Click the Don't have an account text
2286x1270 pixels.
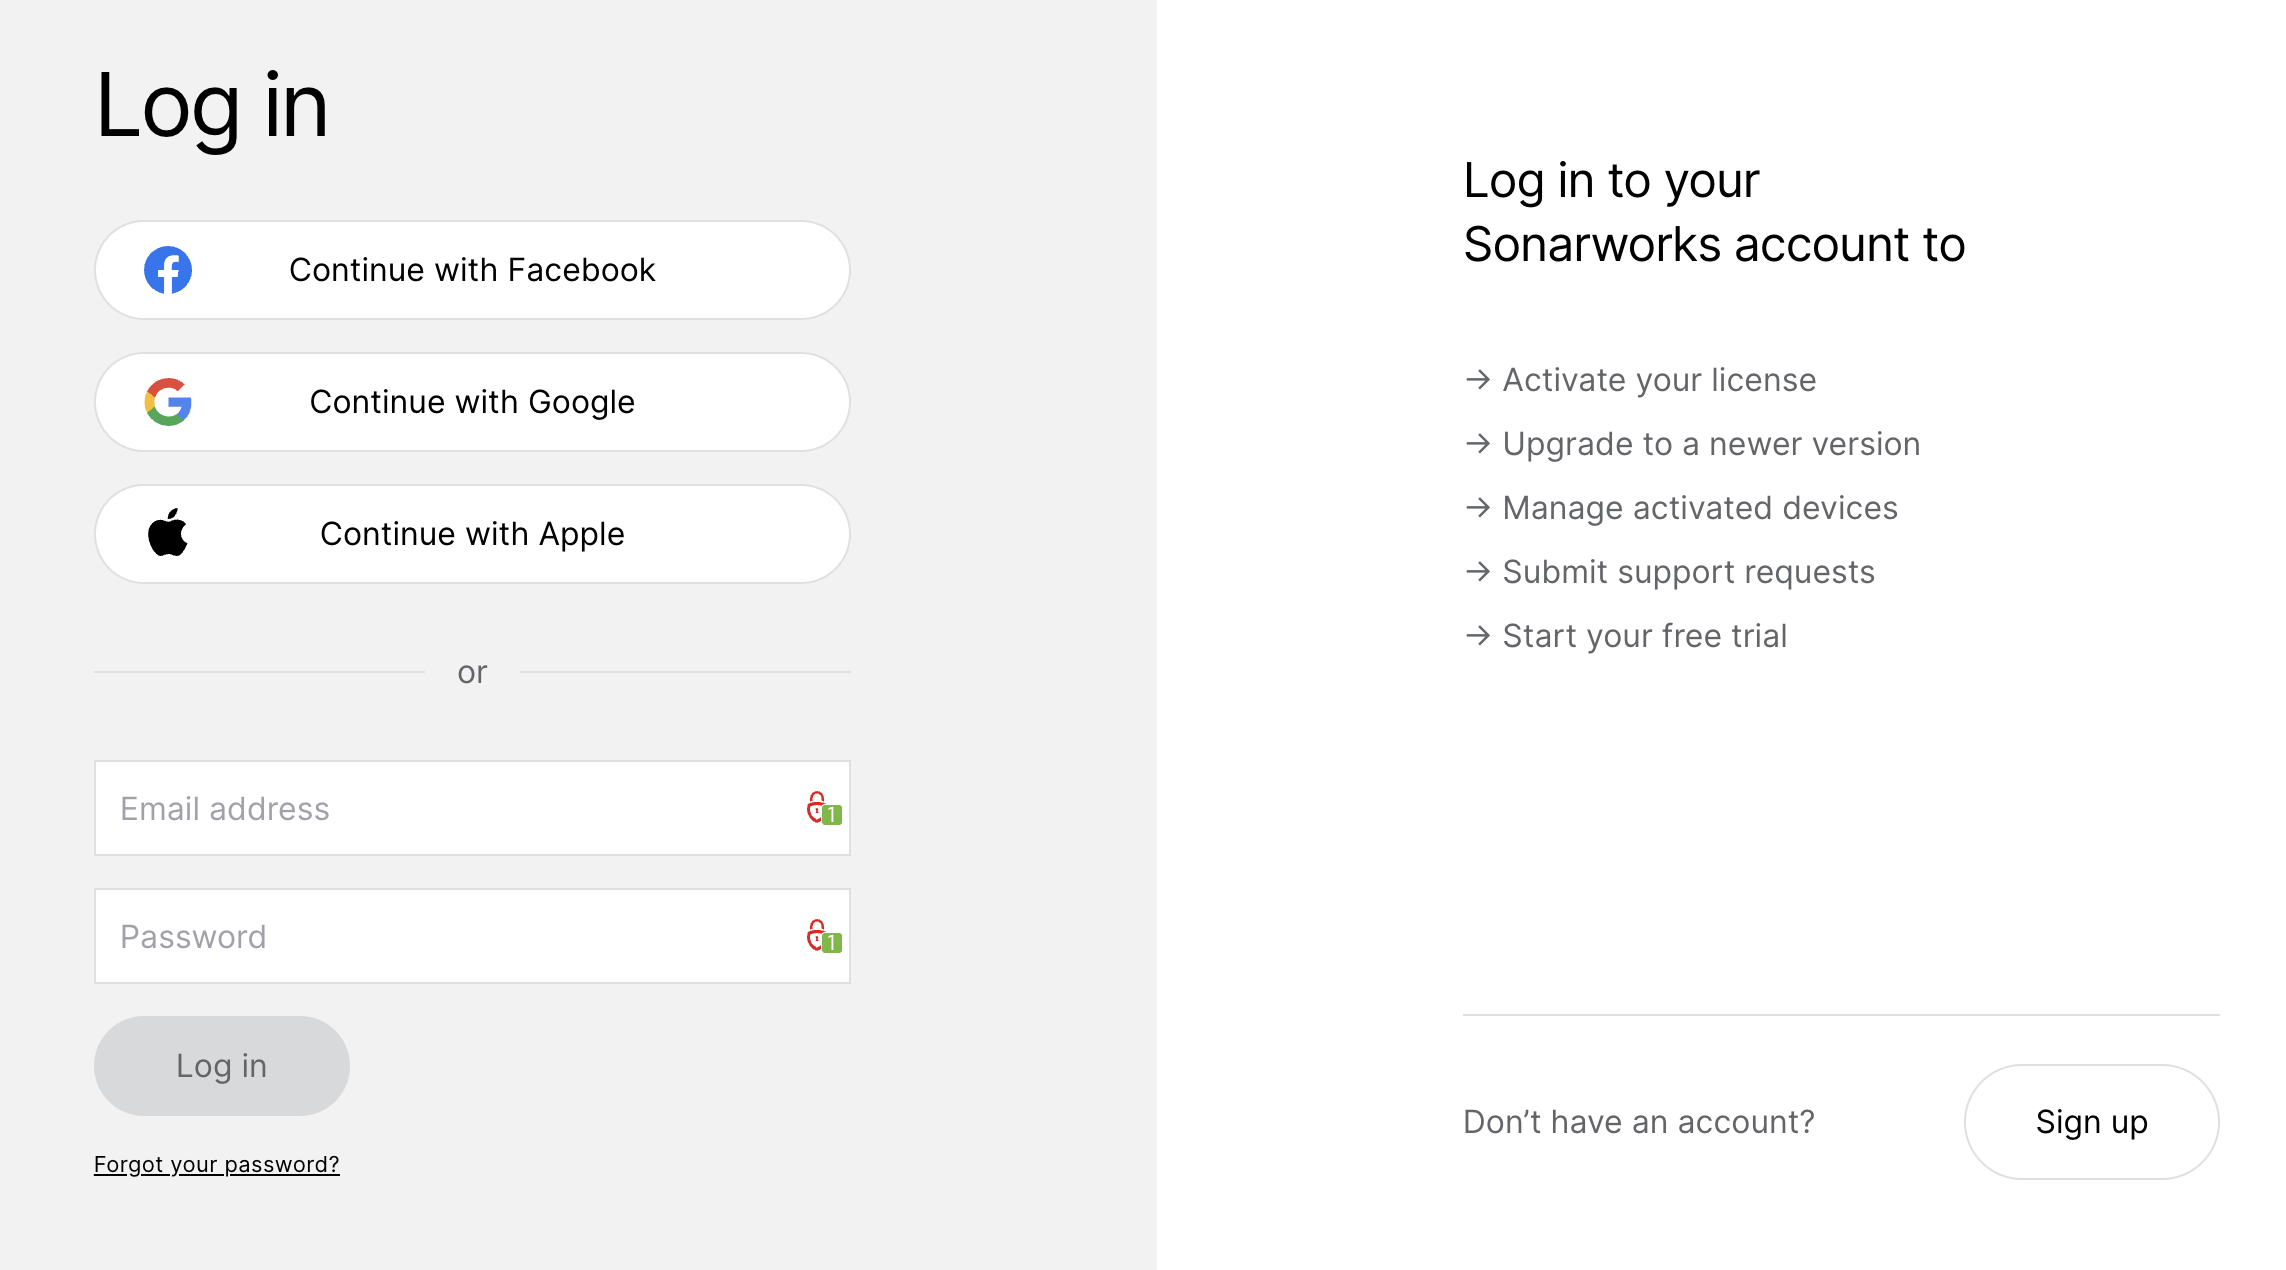pyautogui.click(x=1639, y=1122)
